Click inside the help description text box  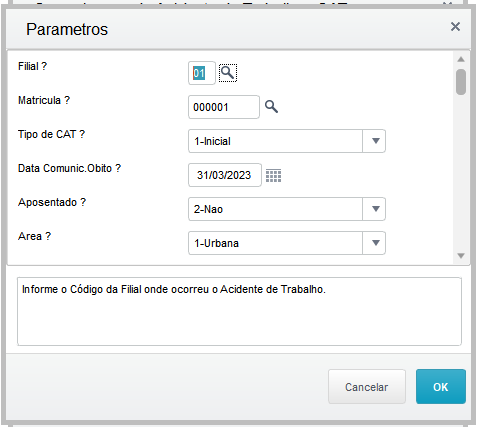pos(239,311)
